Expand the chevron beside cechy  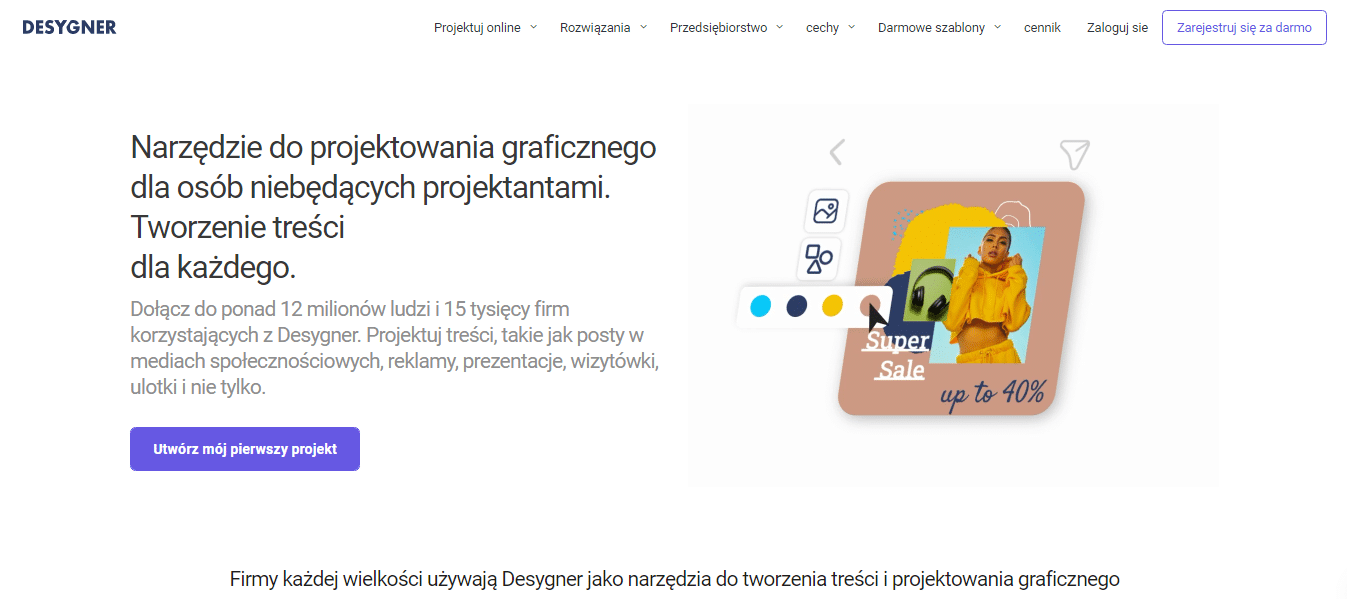click(x=851, y=27)
